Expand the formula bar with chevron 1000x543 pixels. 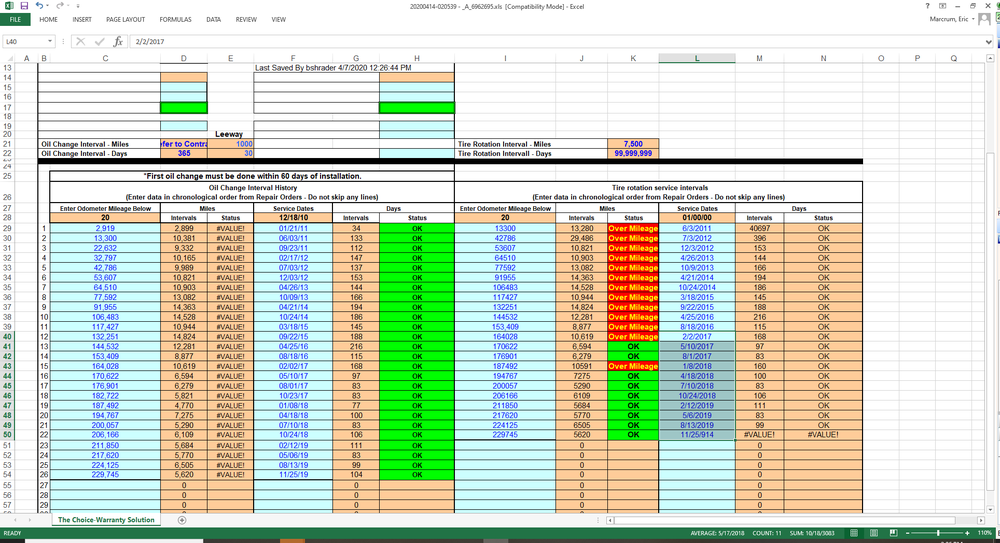pyautogui.click(x=991, y=42)
